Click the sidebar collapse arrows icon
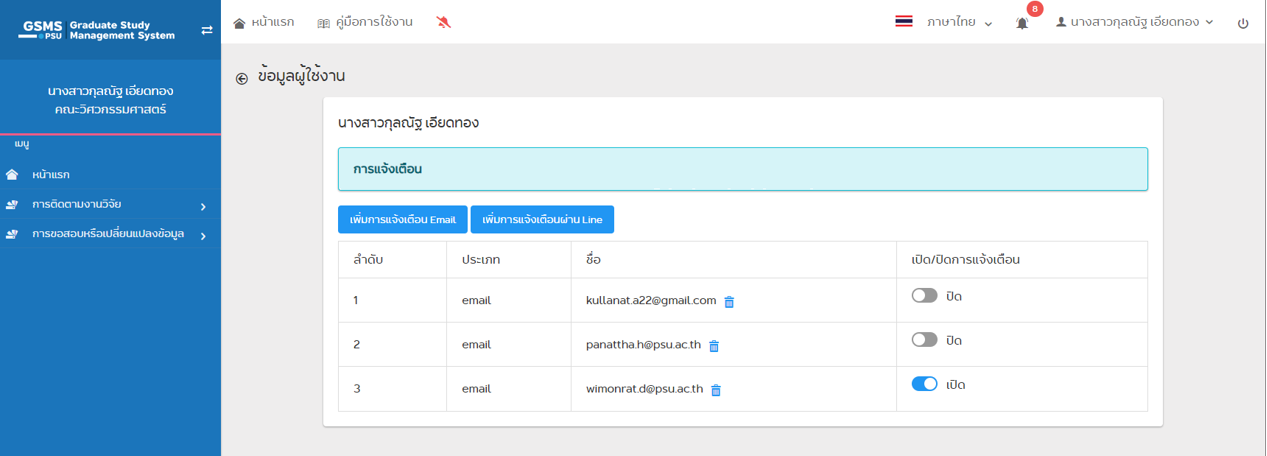 [x=207, y=30]
